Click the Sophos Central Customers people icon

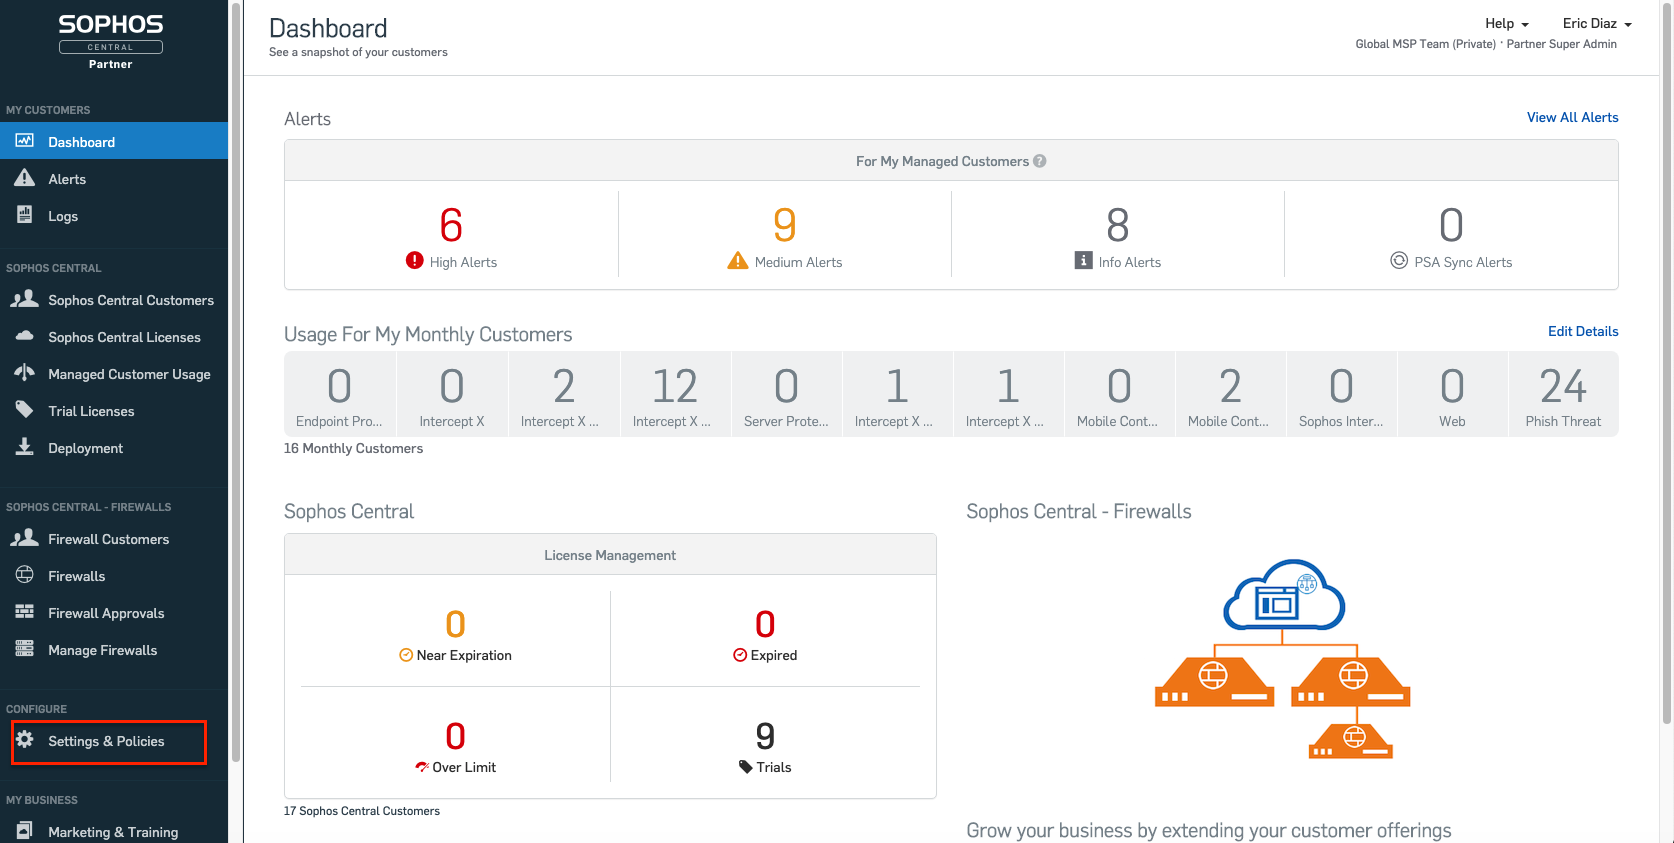[x=25, y=298]
